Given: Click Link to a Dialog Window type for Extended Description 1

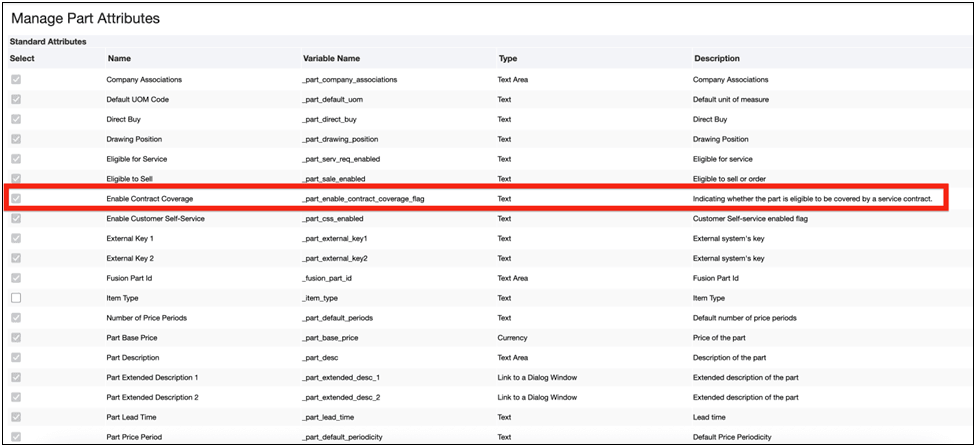Looking at the screenshot, I should pos(537,377).
